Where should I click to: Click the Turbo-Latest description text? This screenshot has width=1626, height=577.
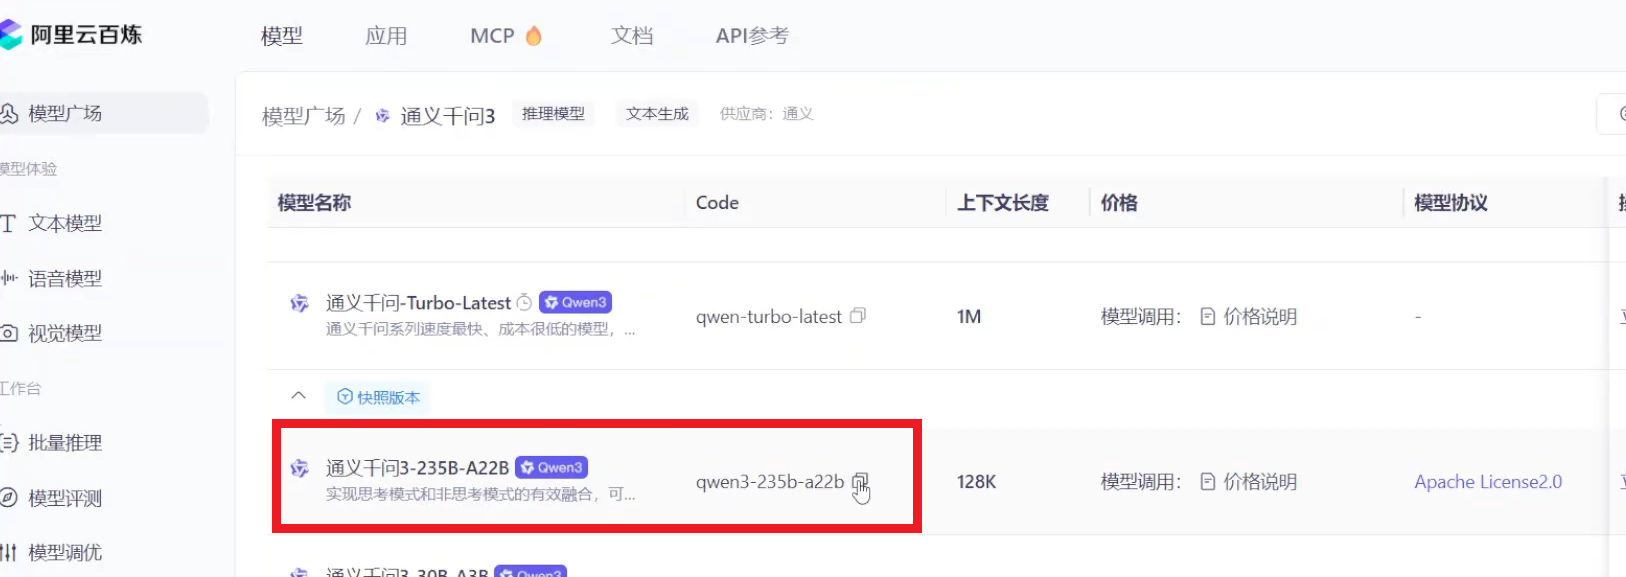click(x=480, y=329)
